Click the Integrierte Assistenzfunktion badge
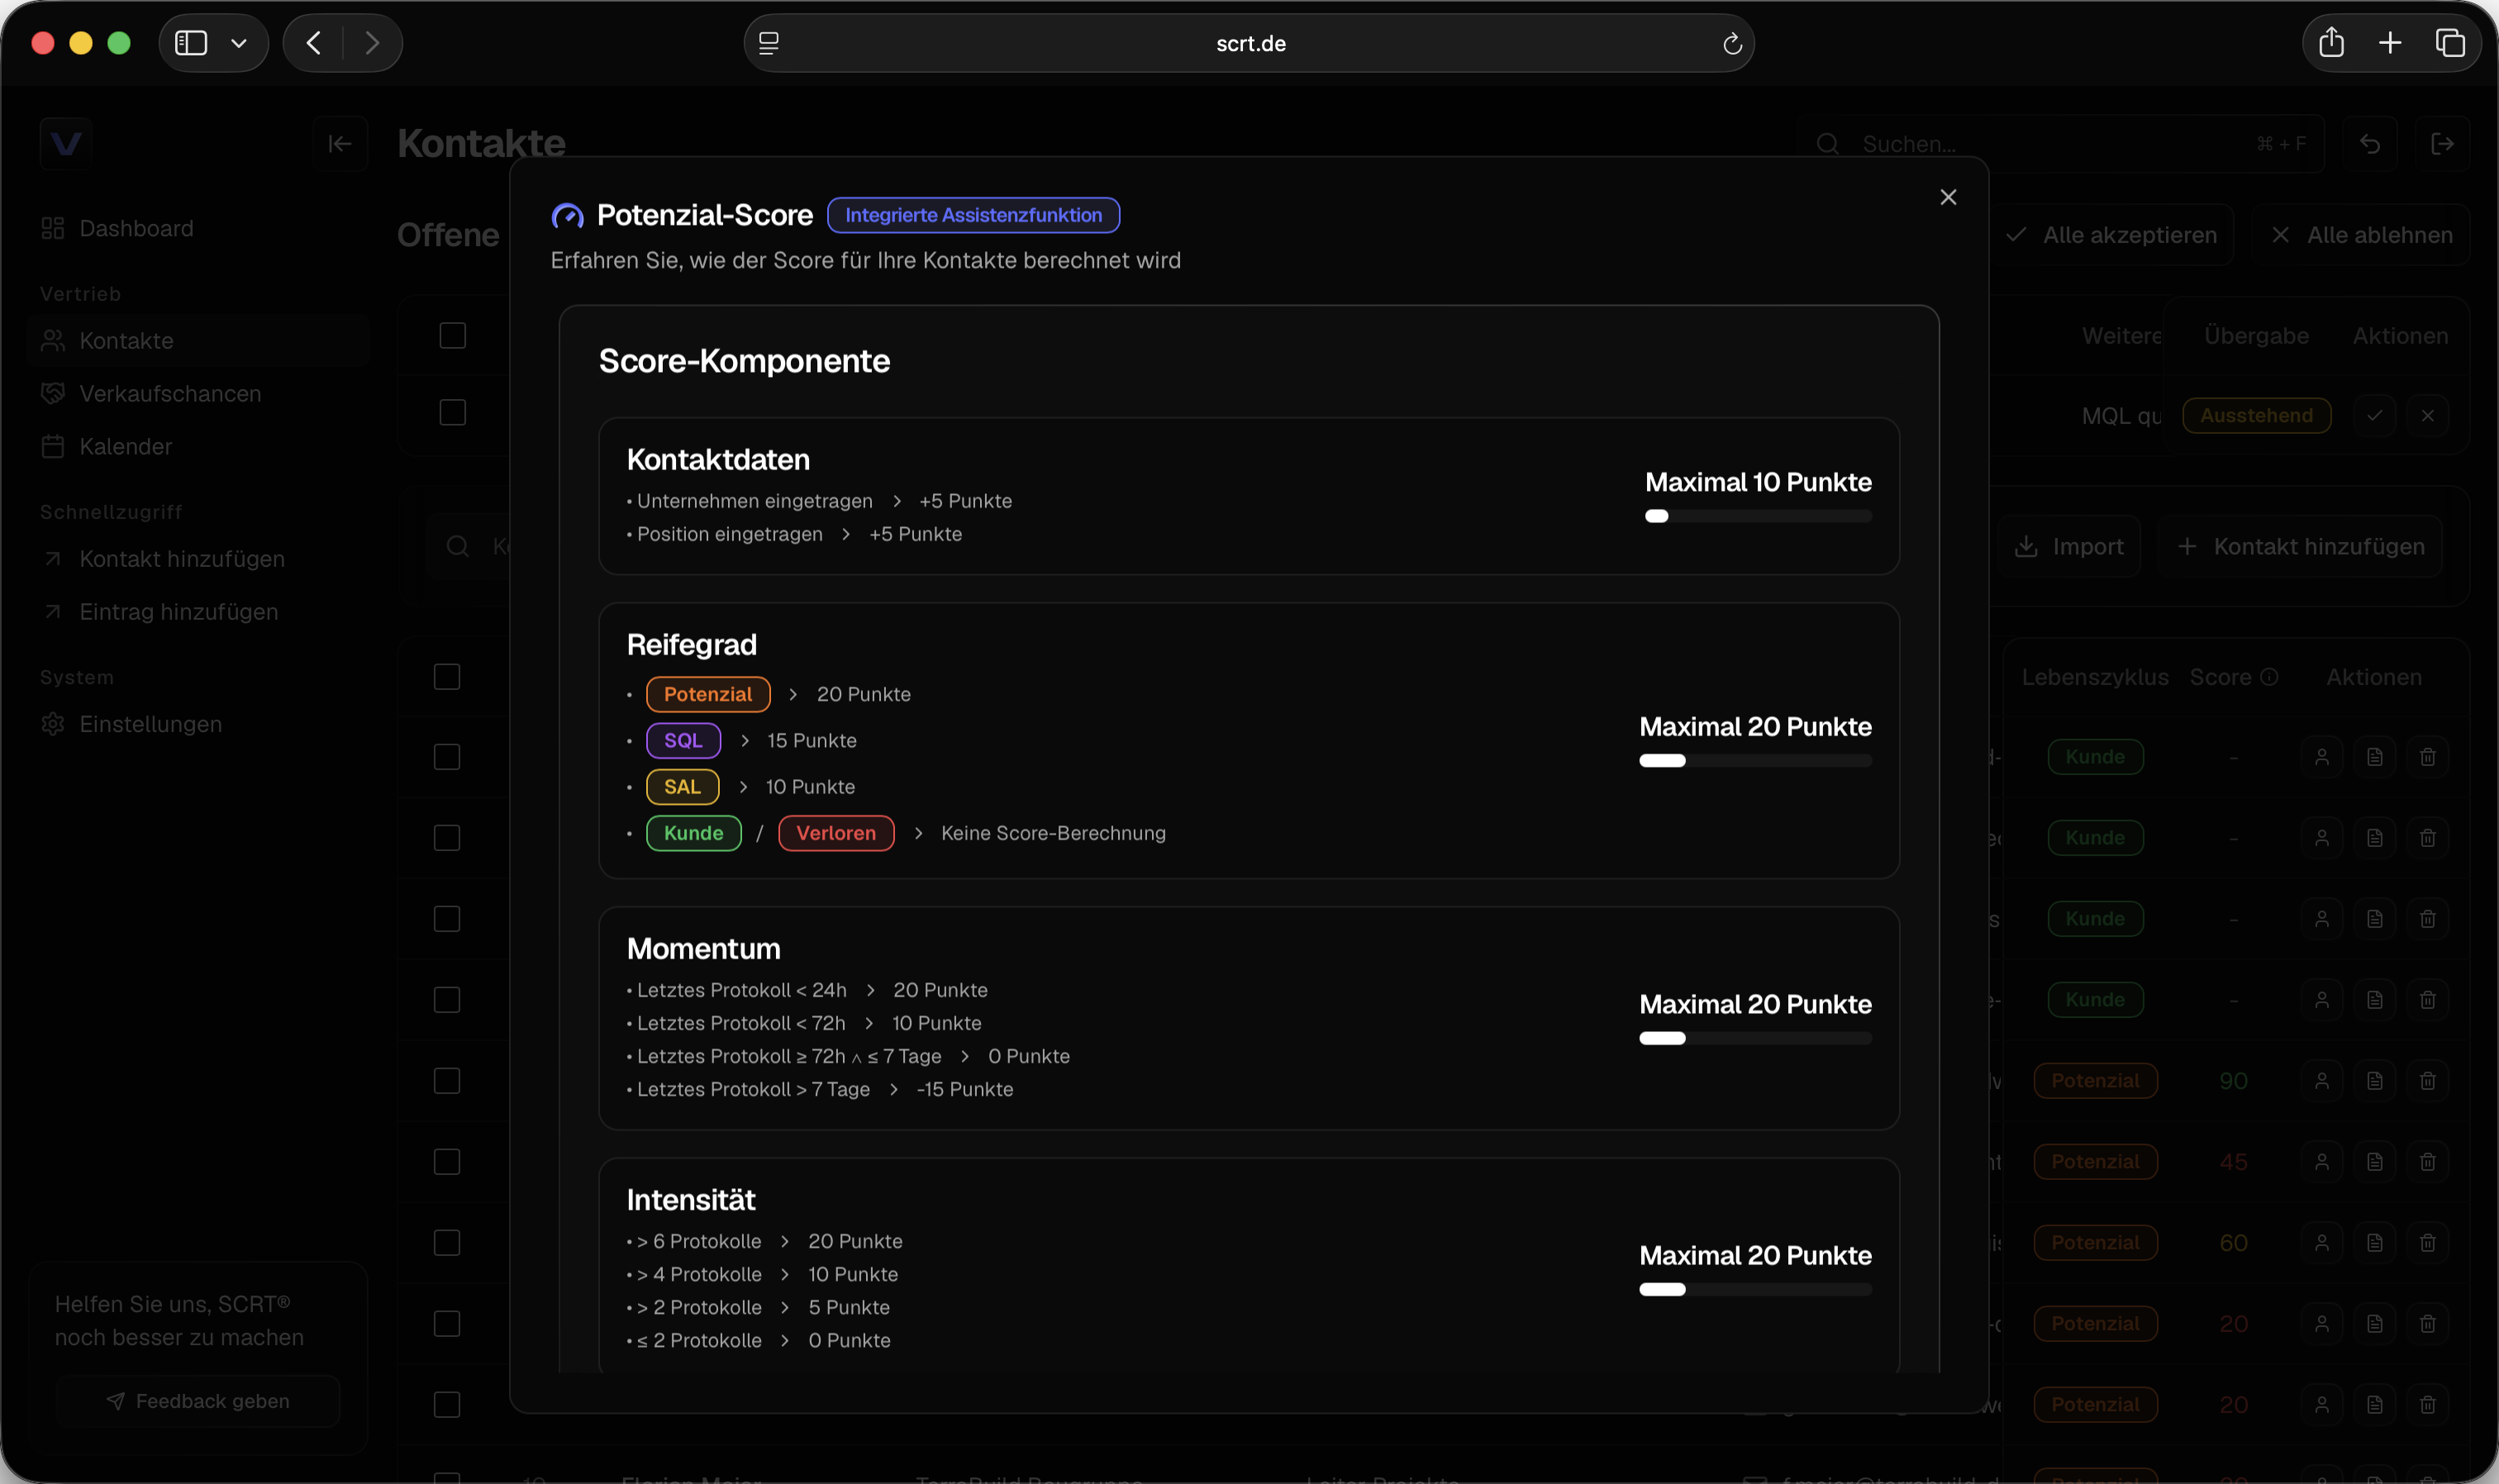Screen dimensions: 2499x1484 point(973,215)
